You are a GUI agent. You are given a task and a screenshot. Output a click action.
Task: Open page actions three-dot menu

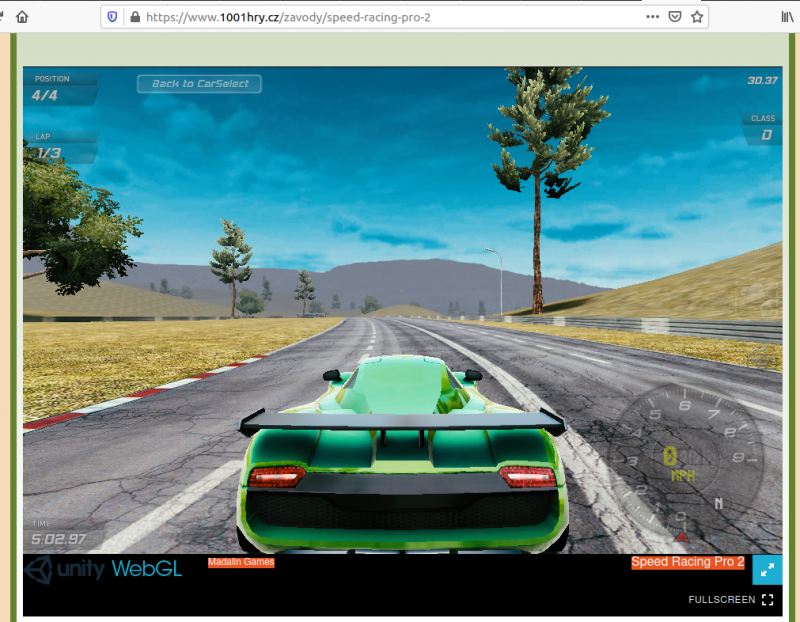(653, 17)
